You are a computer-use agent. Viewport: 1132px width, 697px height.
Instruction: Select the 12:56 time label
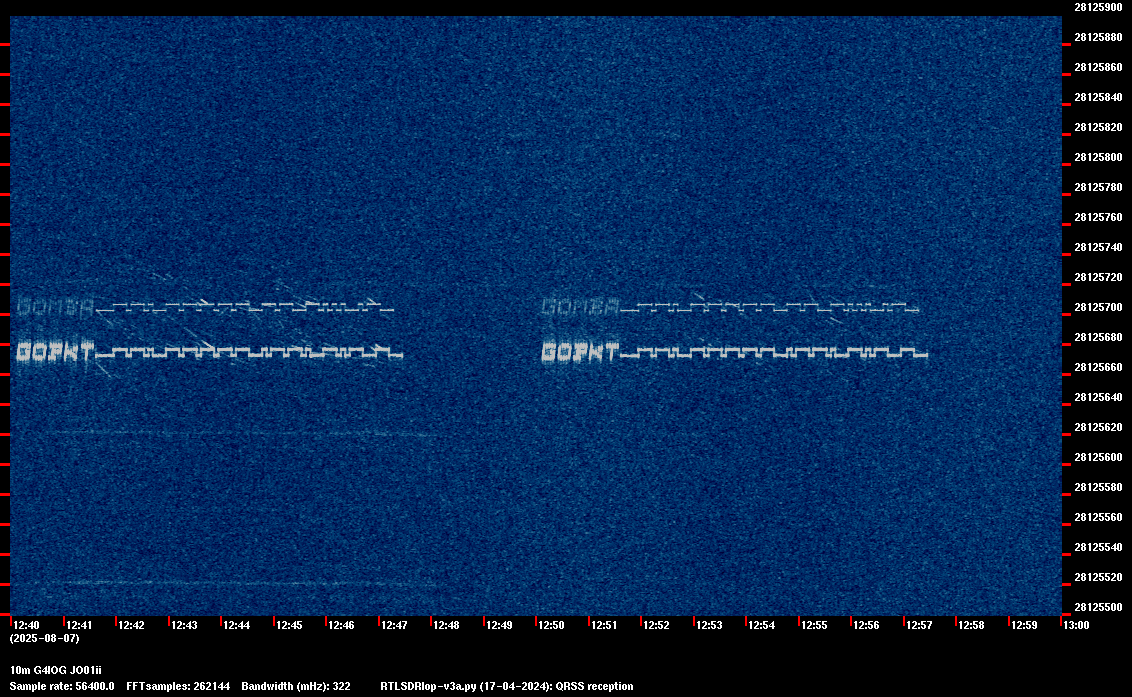[x=866, y=625]
